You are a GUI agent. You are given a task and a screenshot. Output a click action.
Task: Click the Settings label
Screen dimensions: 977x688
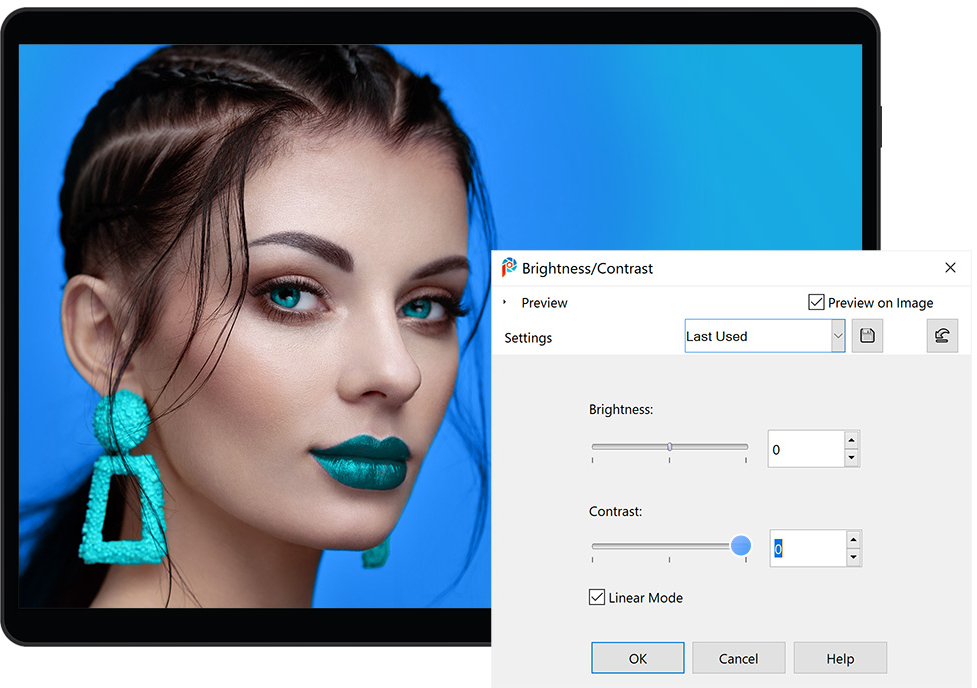(x=528, y=337)
